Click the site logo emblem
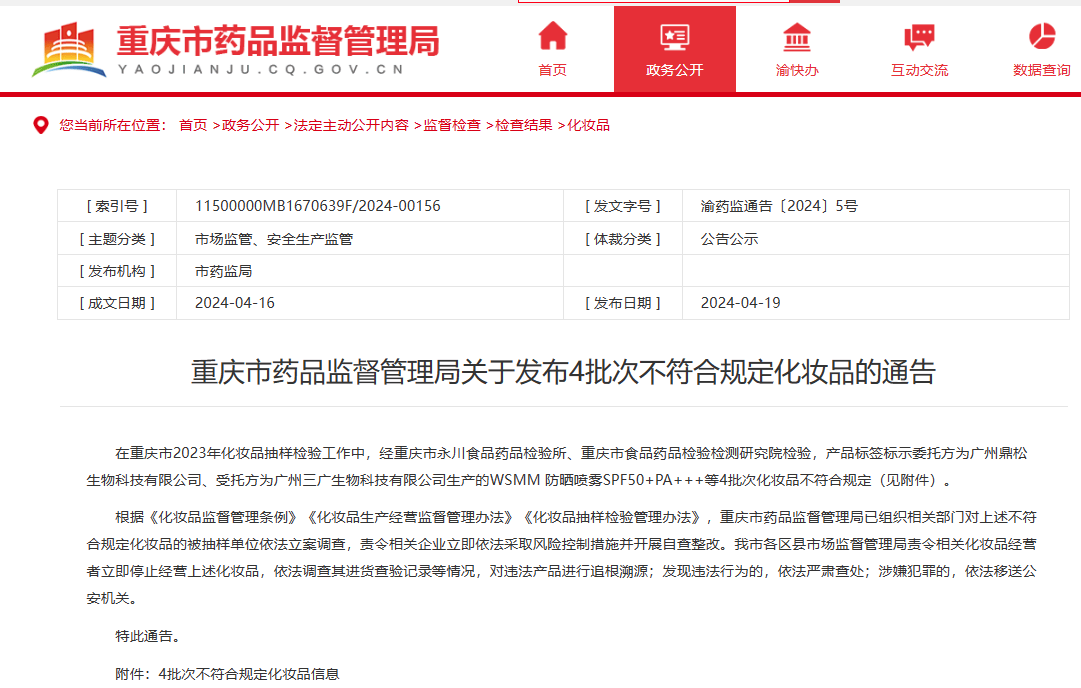Image resolution: width=1081 pixels, height=688 pixels. coord(69,50)
